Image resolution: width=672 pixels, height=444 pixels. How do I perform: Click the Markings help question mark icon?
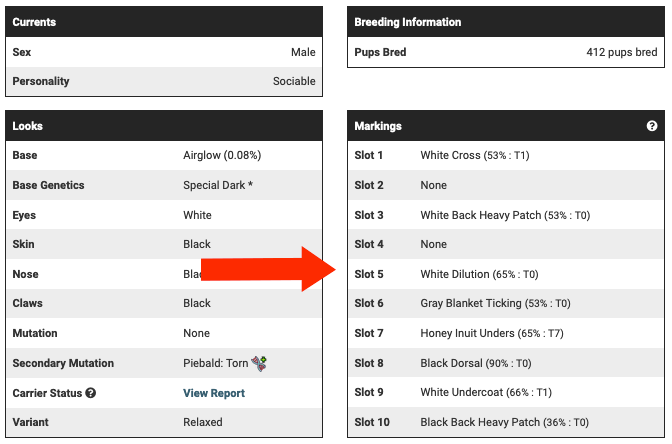click(x=652, y=127)
